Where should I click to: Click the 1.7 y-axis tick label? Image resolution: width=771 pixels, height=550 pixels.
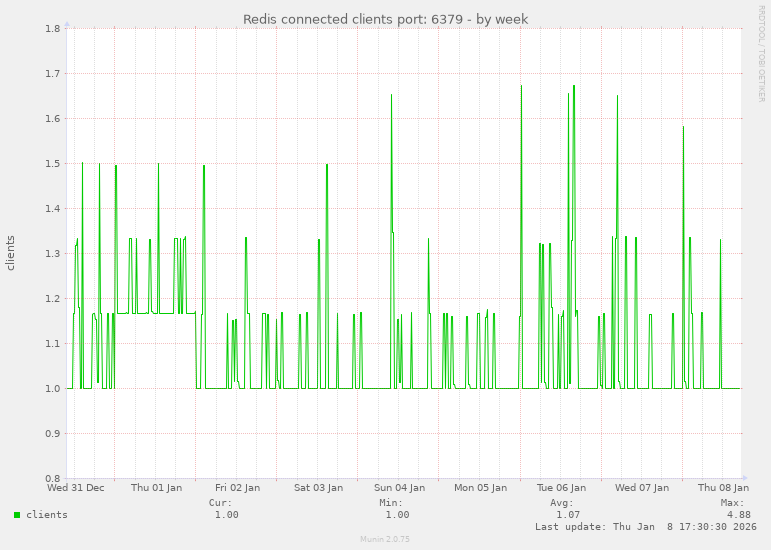(53, 74)
